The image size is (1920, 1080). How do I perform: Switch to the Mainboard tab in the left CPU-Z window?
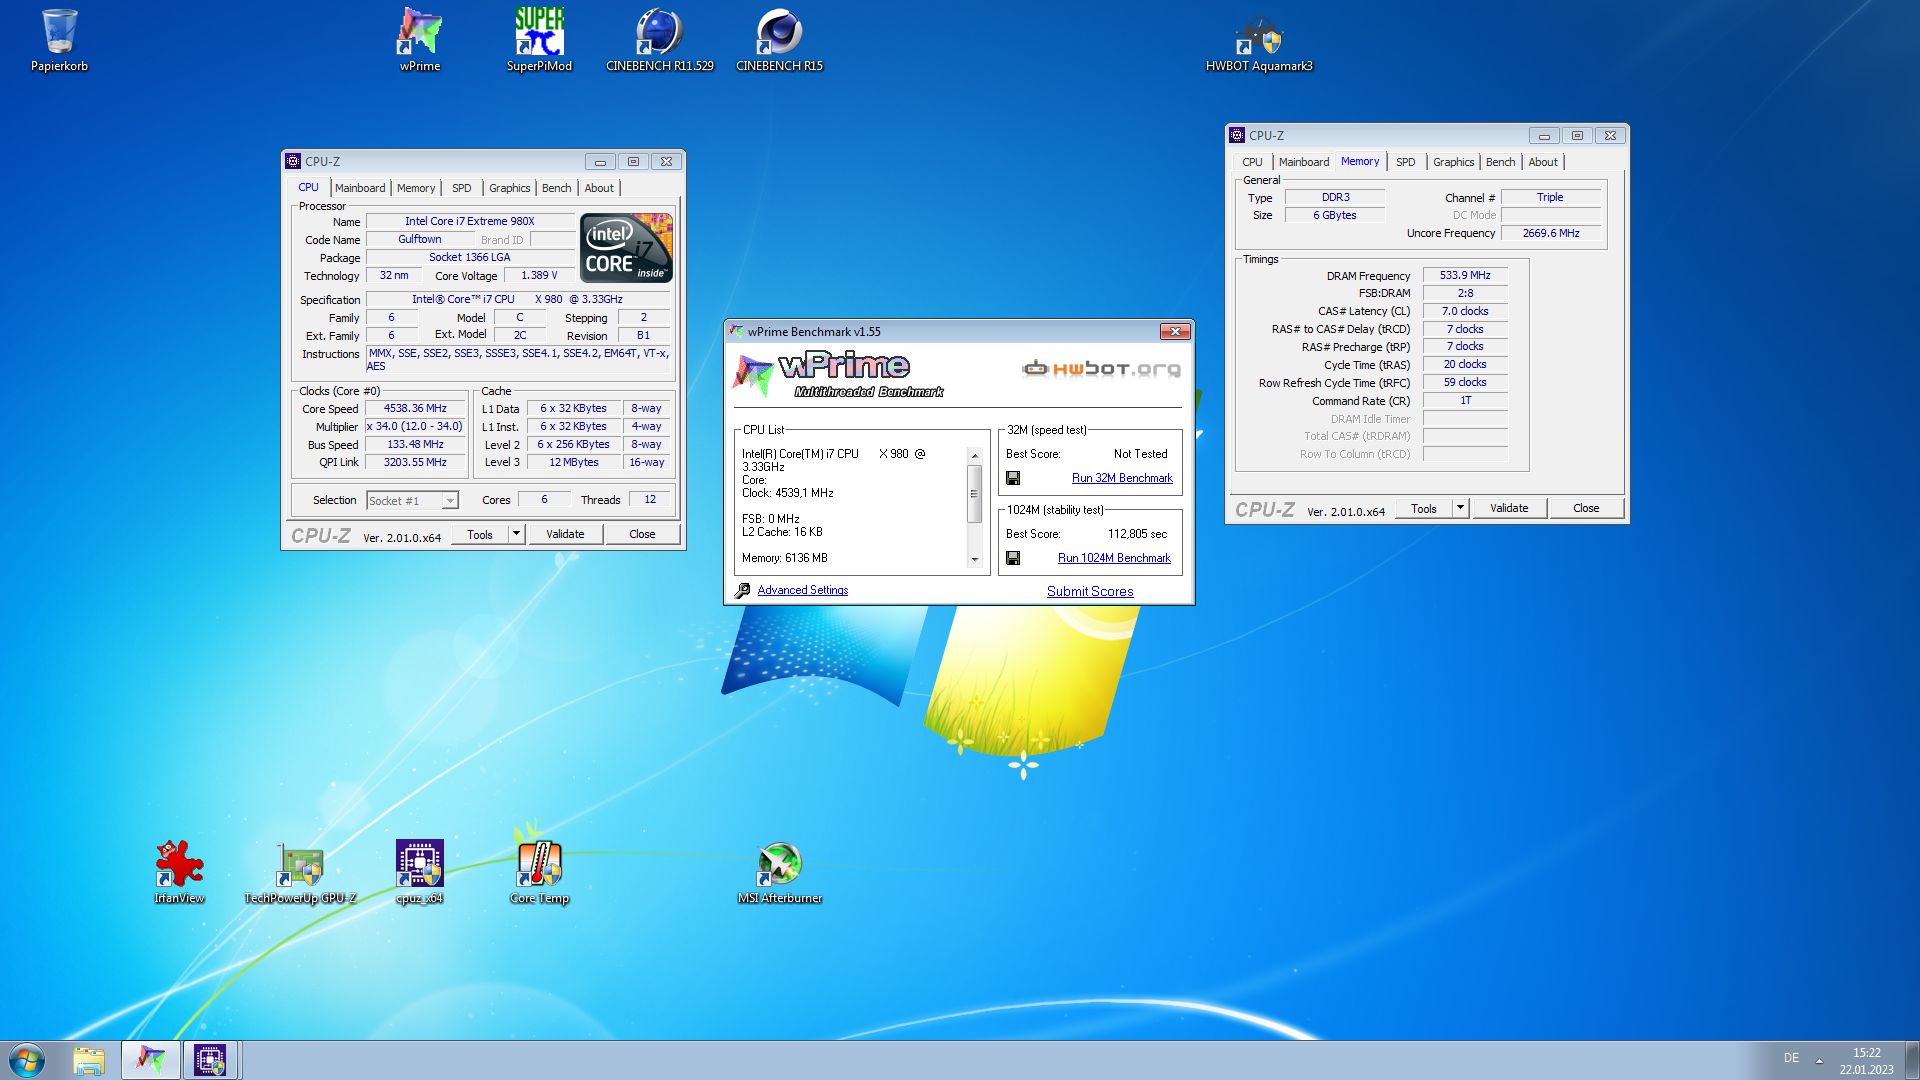pos(360,188)
